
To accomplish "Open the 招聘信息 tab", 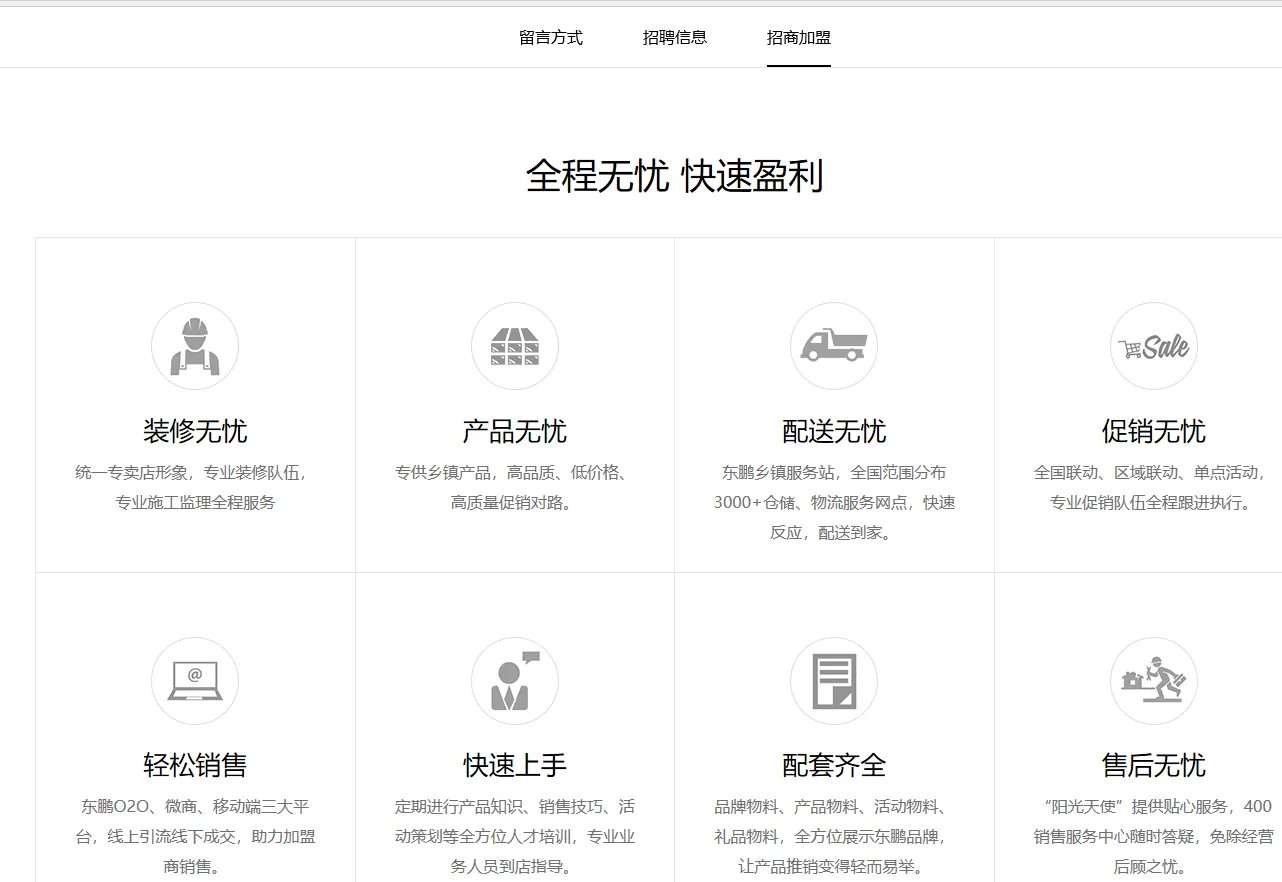I will point(675,36).
